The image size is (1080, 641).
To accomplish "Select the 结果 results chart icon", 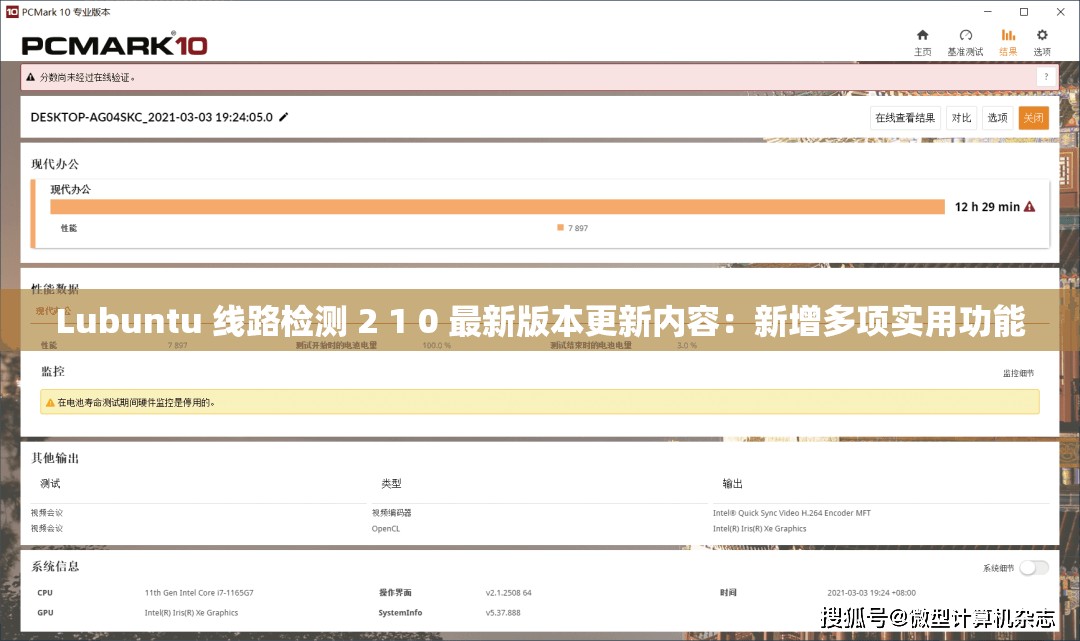I will (x=1008, y=35).
